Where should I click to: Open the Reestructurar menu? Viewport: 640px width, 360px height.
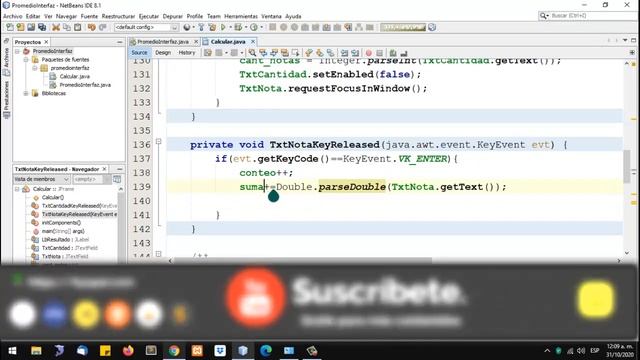[118, 16]
